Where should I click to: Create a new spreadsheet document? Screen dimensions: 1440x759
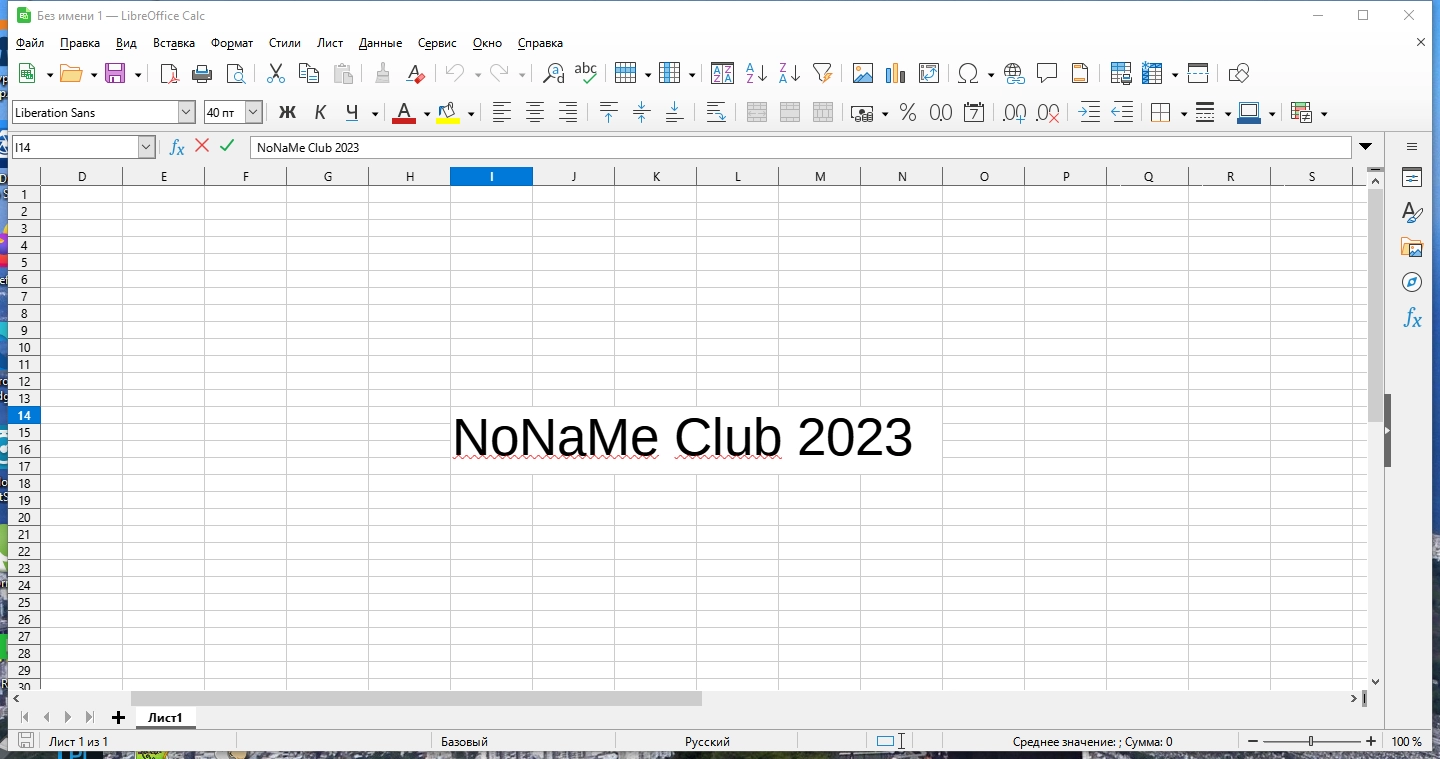coord(28,73)
